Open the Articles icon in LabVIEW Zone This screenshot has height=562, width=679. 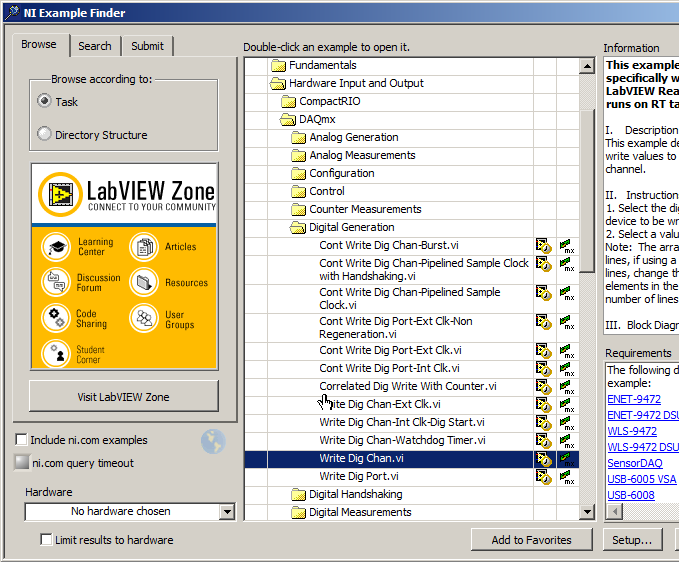click(144, 247)
